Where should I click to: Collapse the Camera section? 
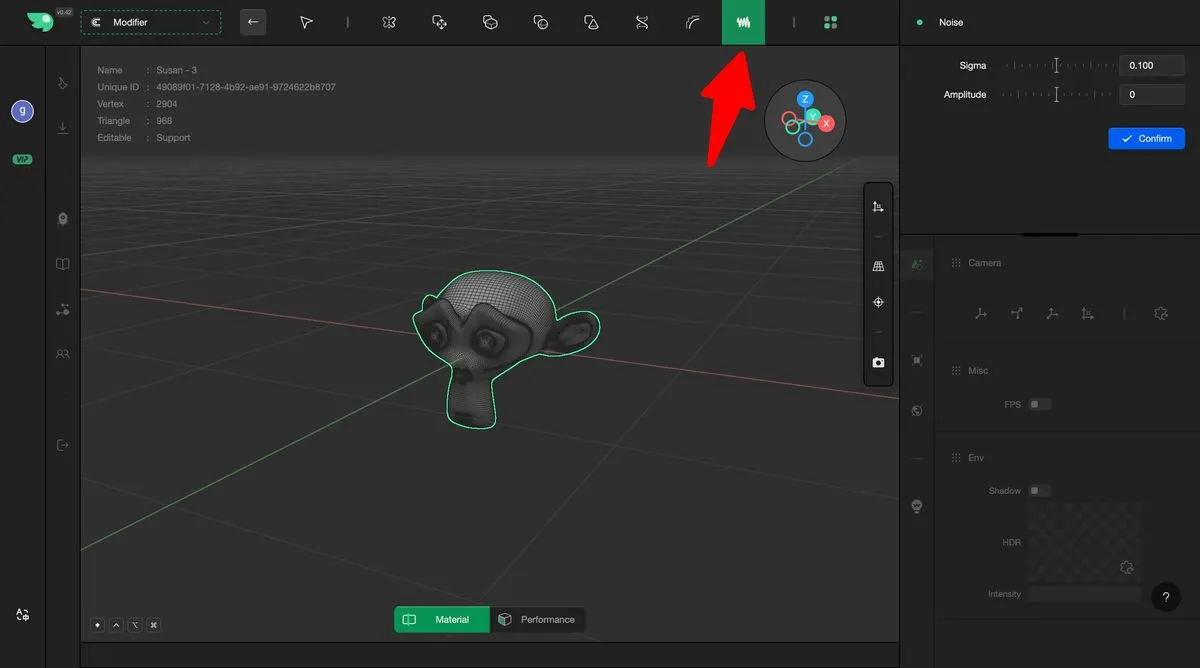coord(984,263)
